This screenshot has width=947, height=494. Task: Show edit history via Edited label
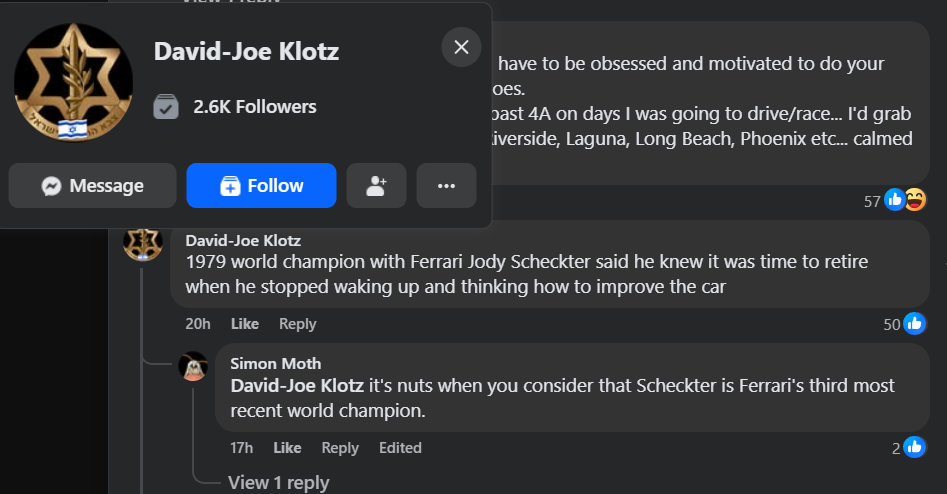point(400,448)
